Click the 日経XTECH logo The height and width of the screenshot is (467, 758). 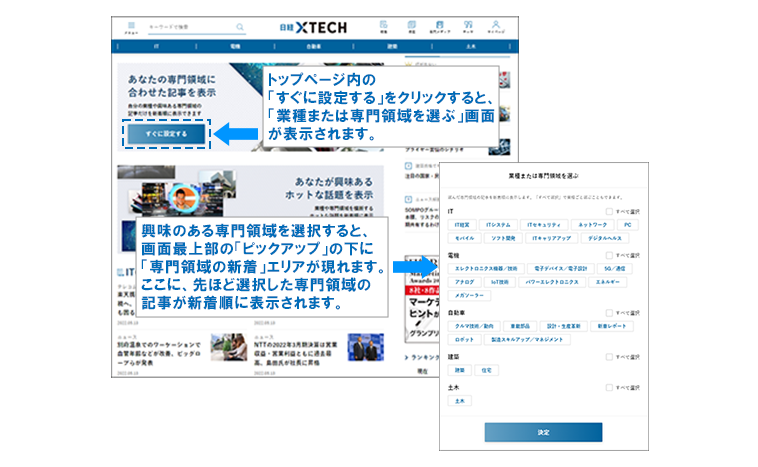313,28
